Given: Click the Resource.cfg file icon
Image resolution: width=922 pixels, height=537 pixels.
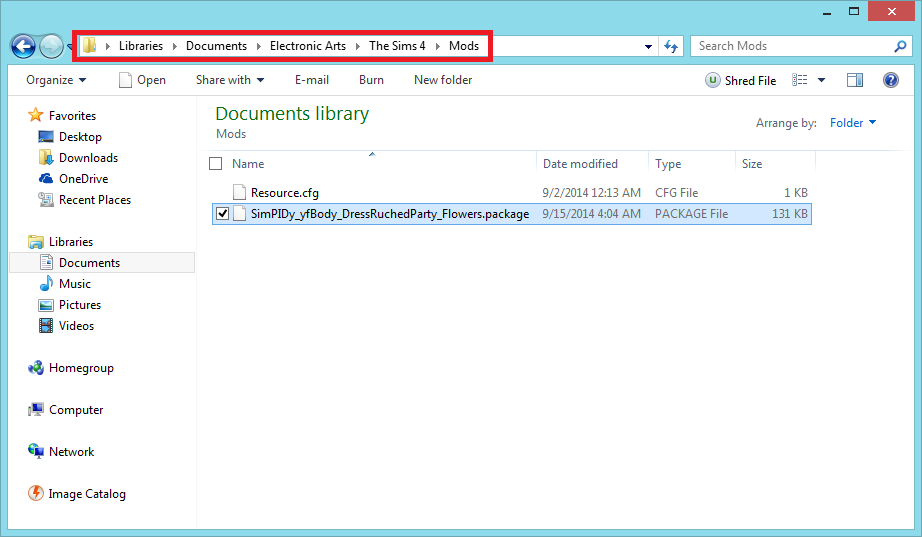Looking at the screenshot, I should (239, 192).
